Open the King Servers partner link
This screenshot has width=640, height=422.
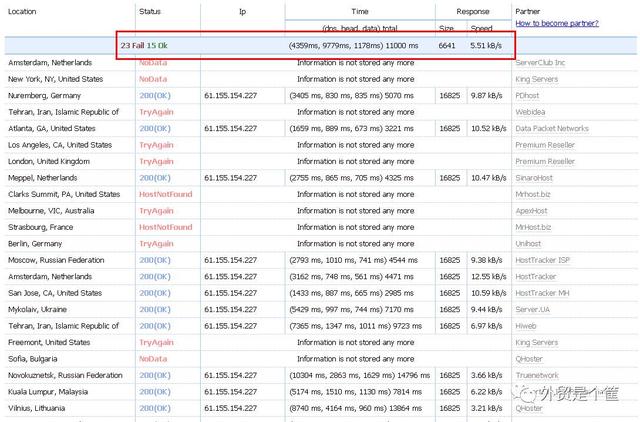click(x=538, y=78)
